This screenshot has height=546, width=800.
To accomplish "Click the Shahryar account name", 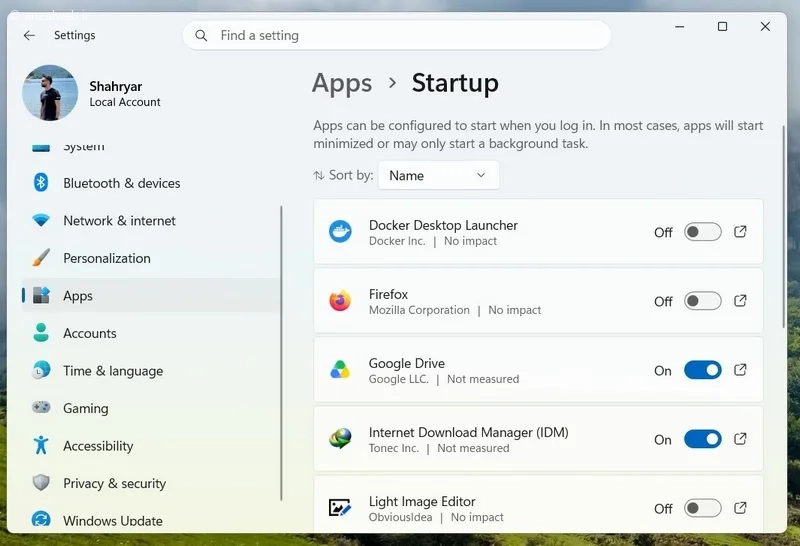I will coord(116,86).
